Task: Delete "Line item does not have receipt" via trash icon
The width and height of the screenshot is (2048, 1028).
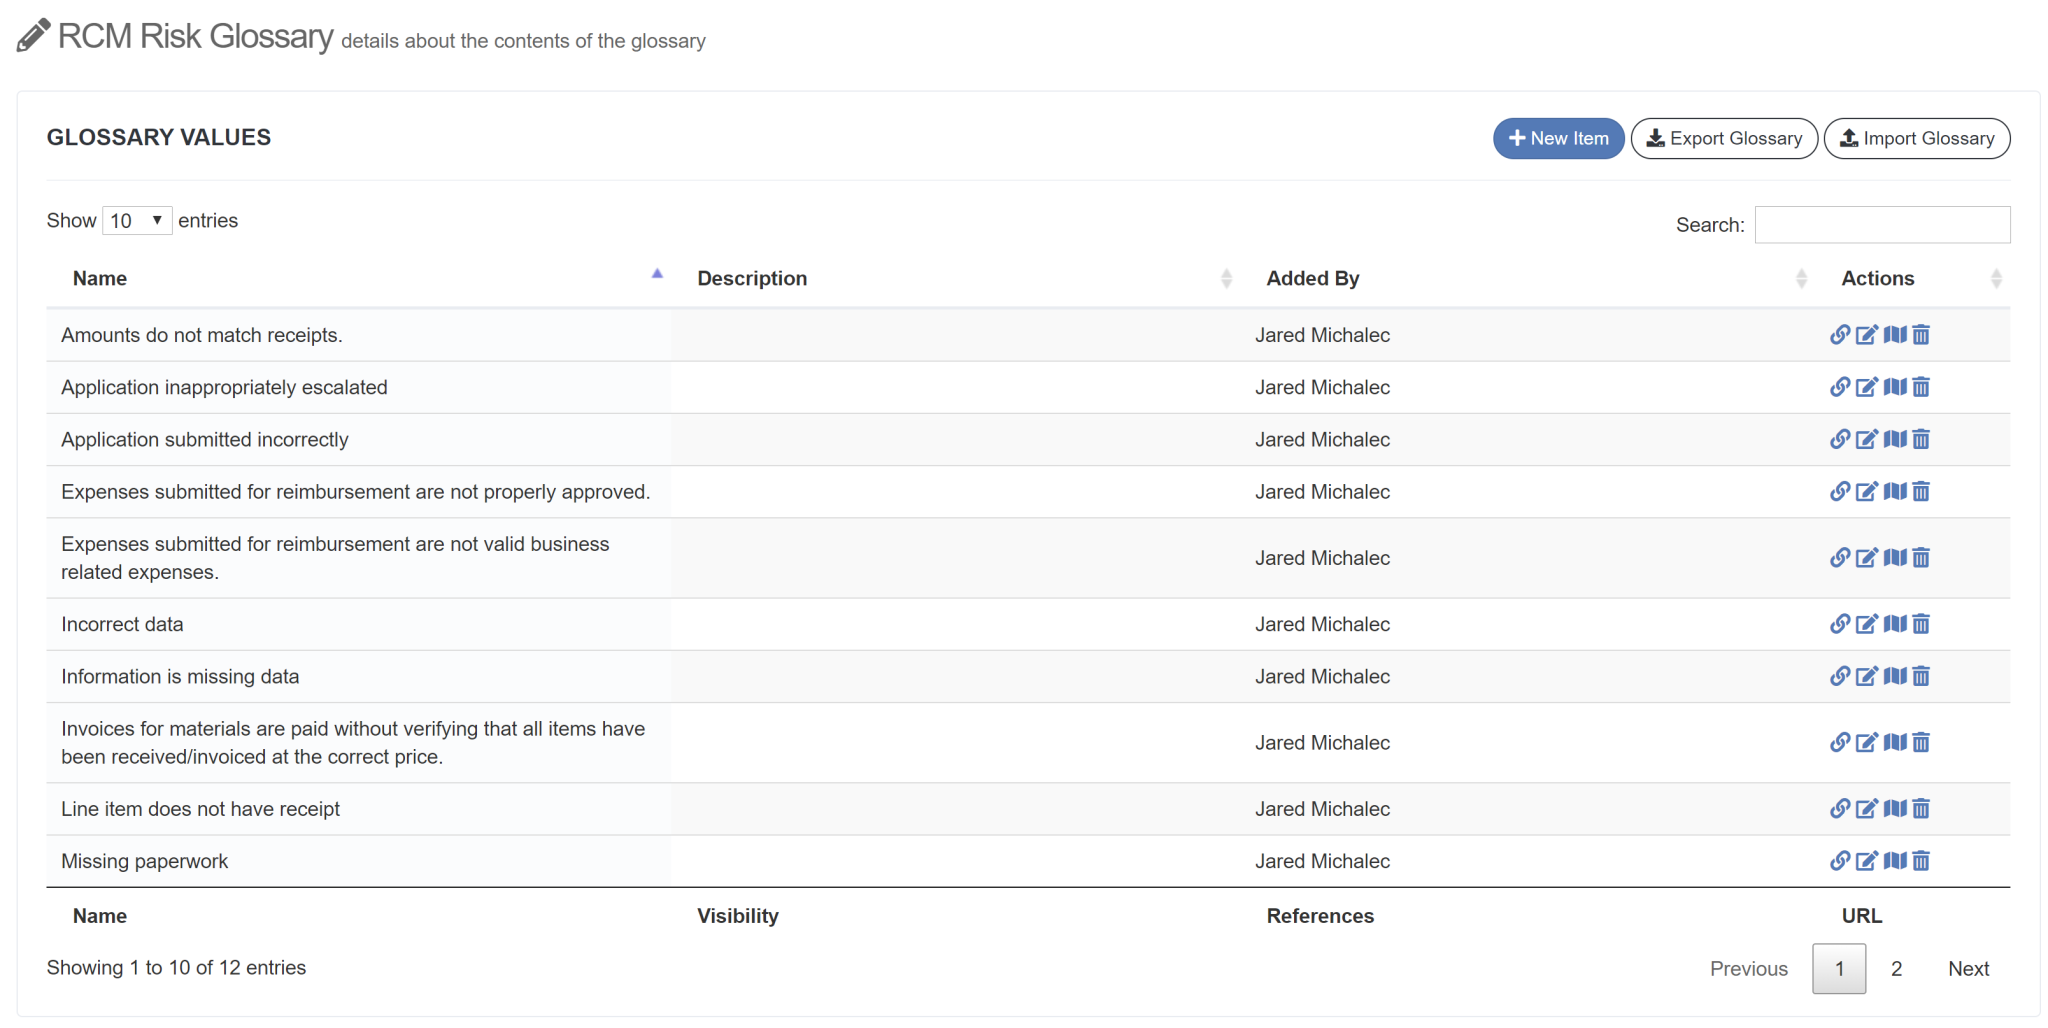Action: (1921, 809)
